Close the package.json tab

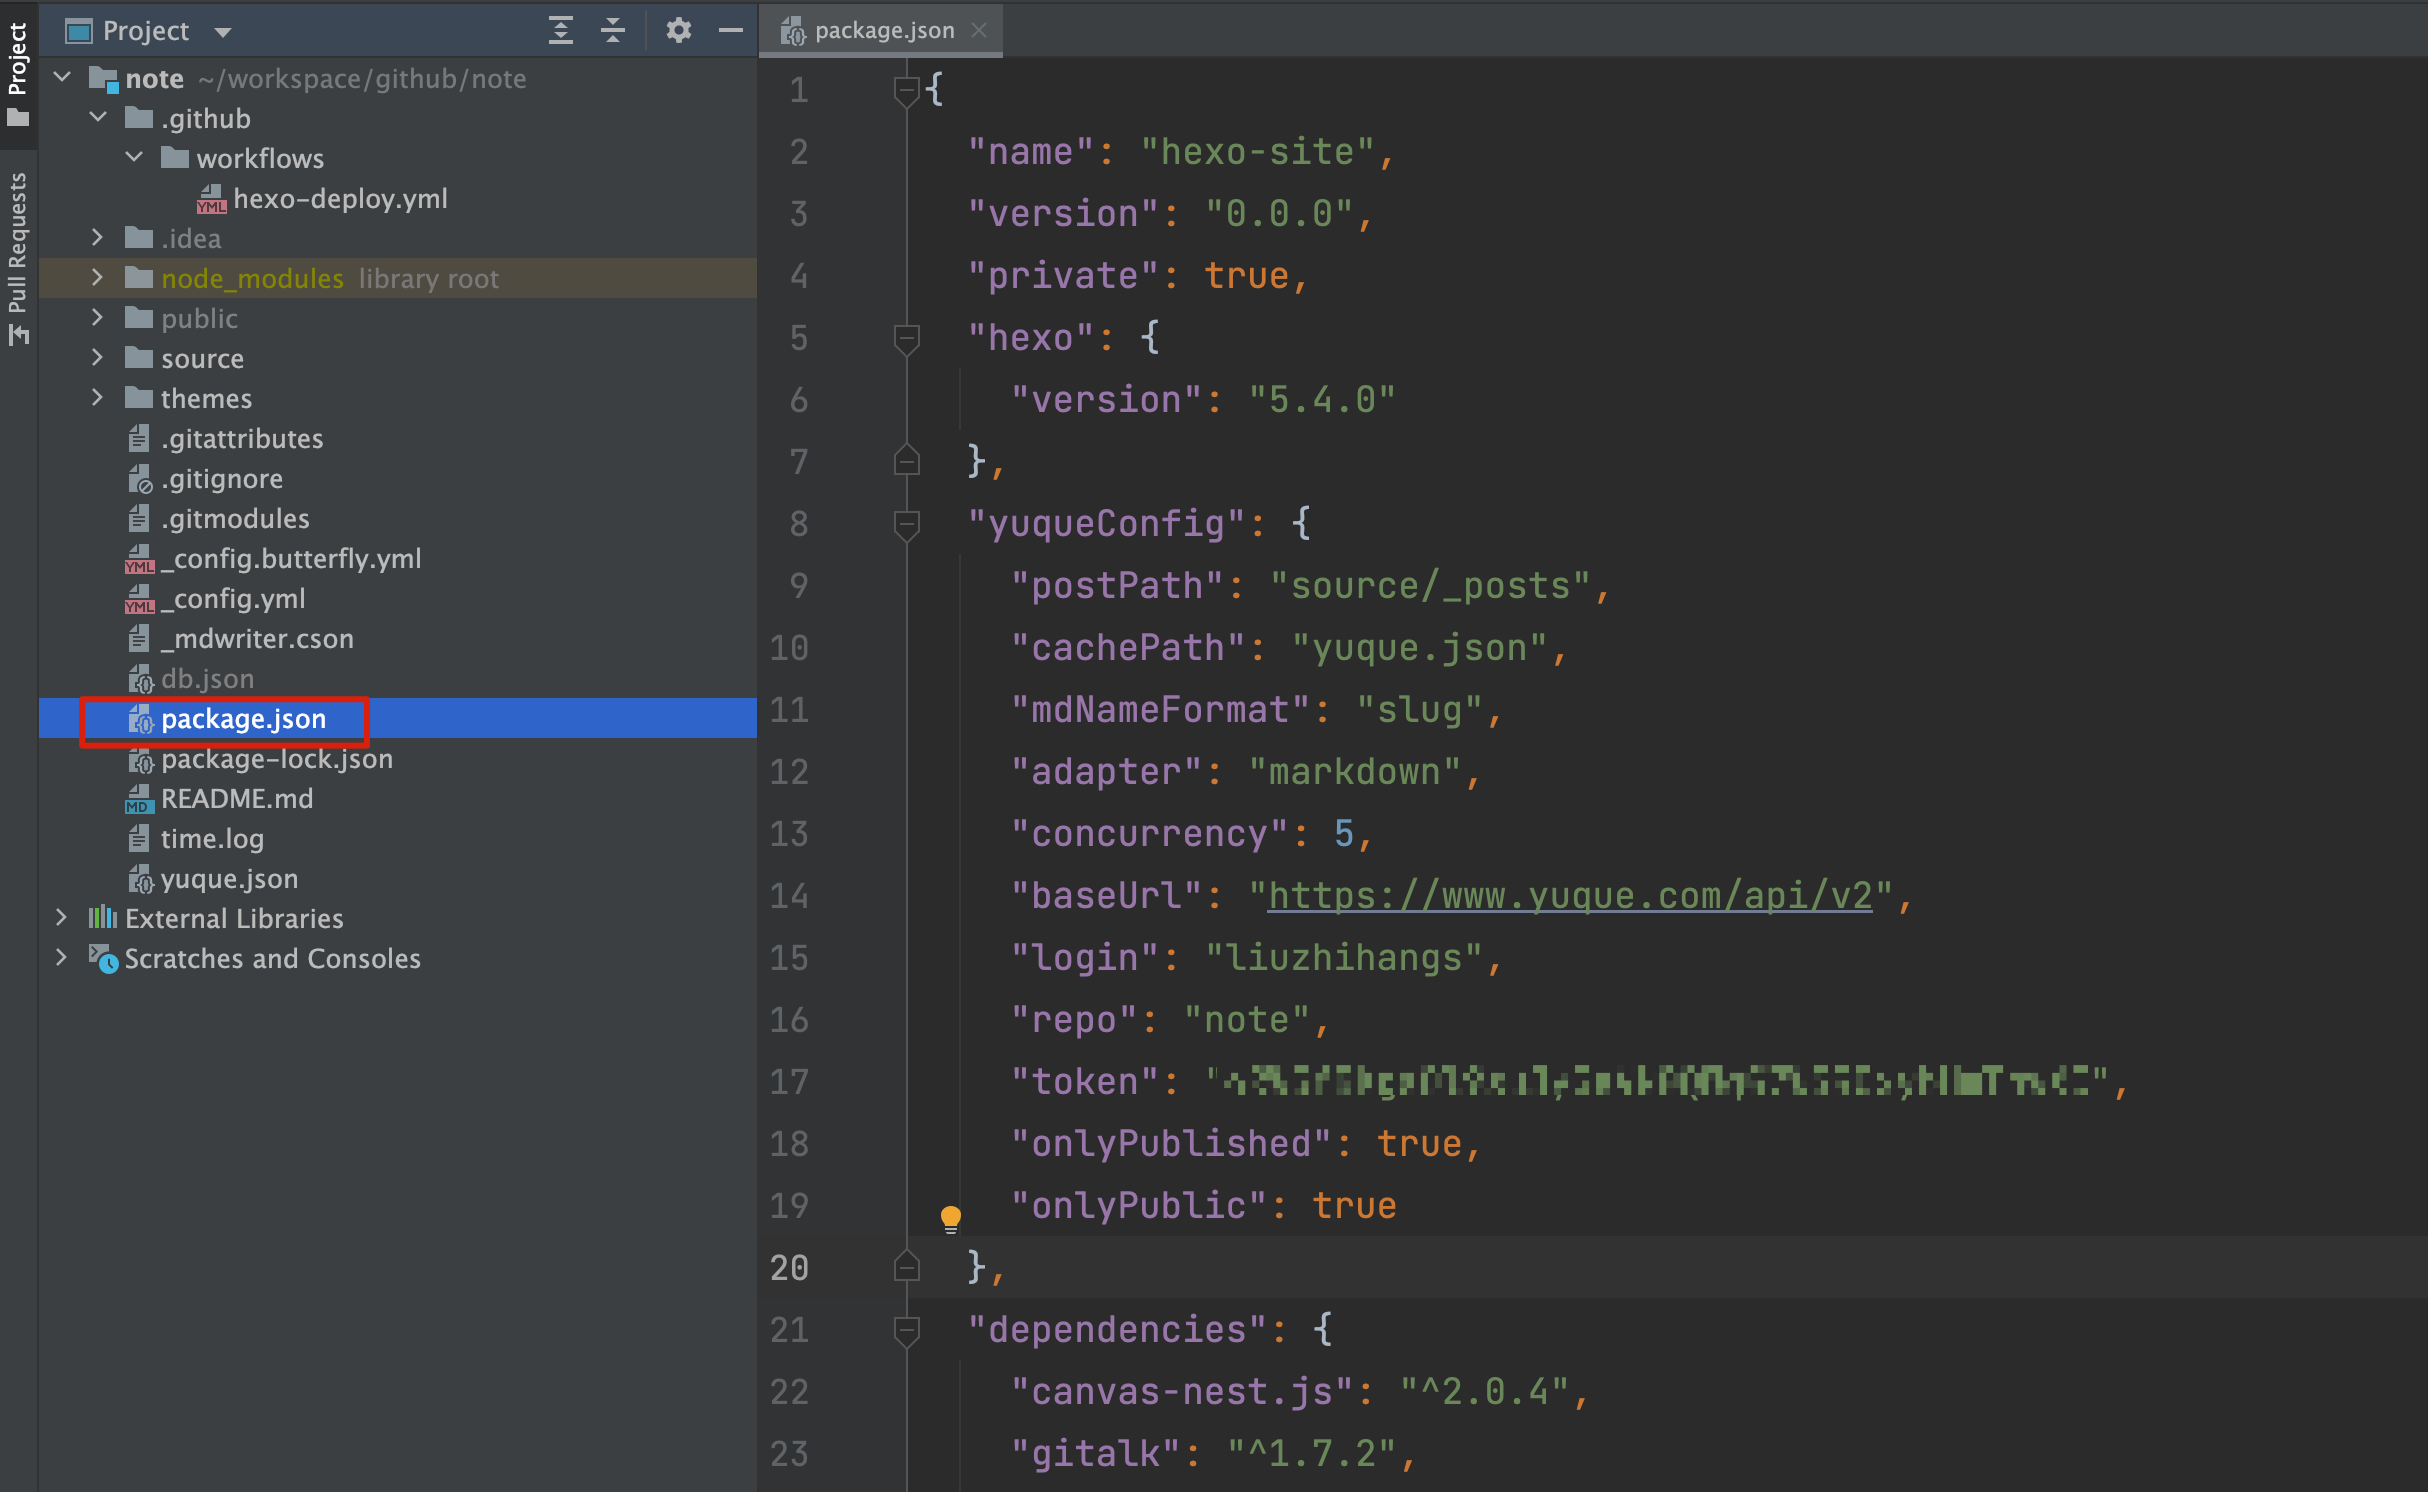(979, 30)
